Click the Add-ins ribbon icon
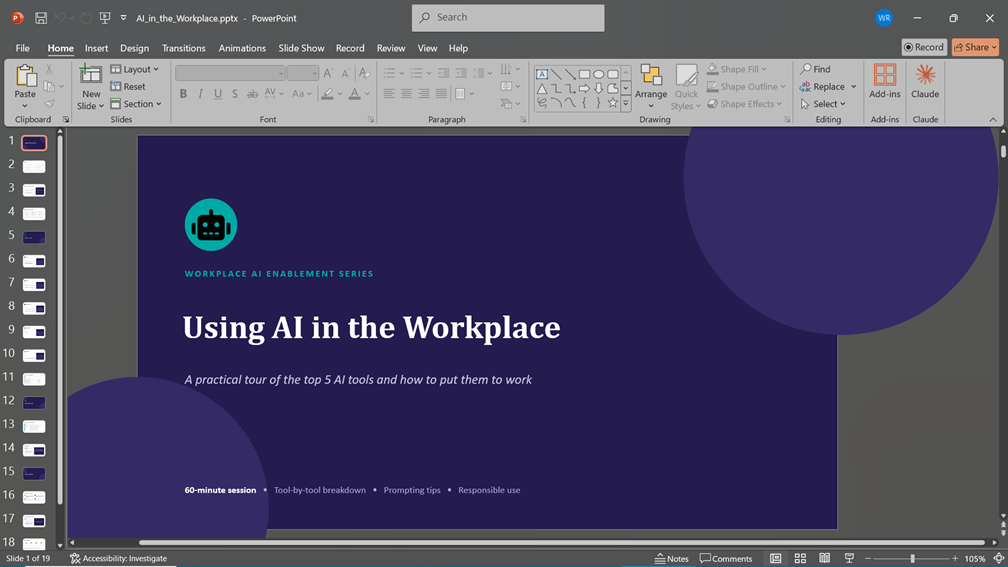The height and width of the screenshot is (567, 1008). point(885,82)
